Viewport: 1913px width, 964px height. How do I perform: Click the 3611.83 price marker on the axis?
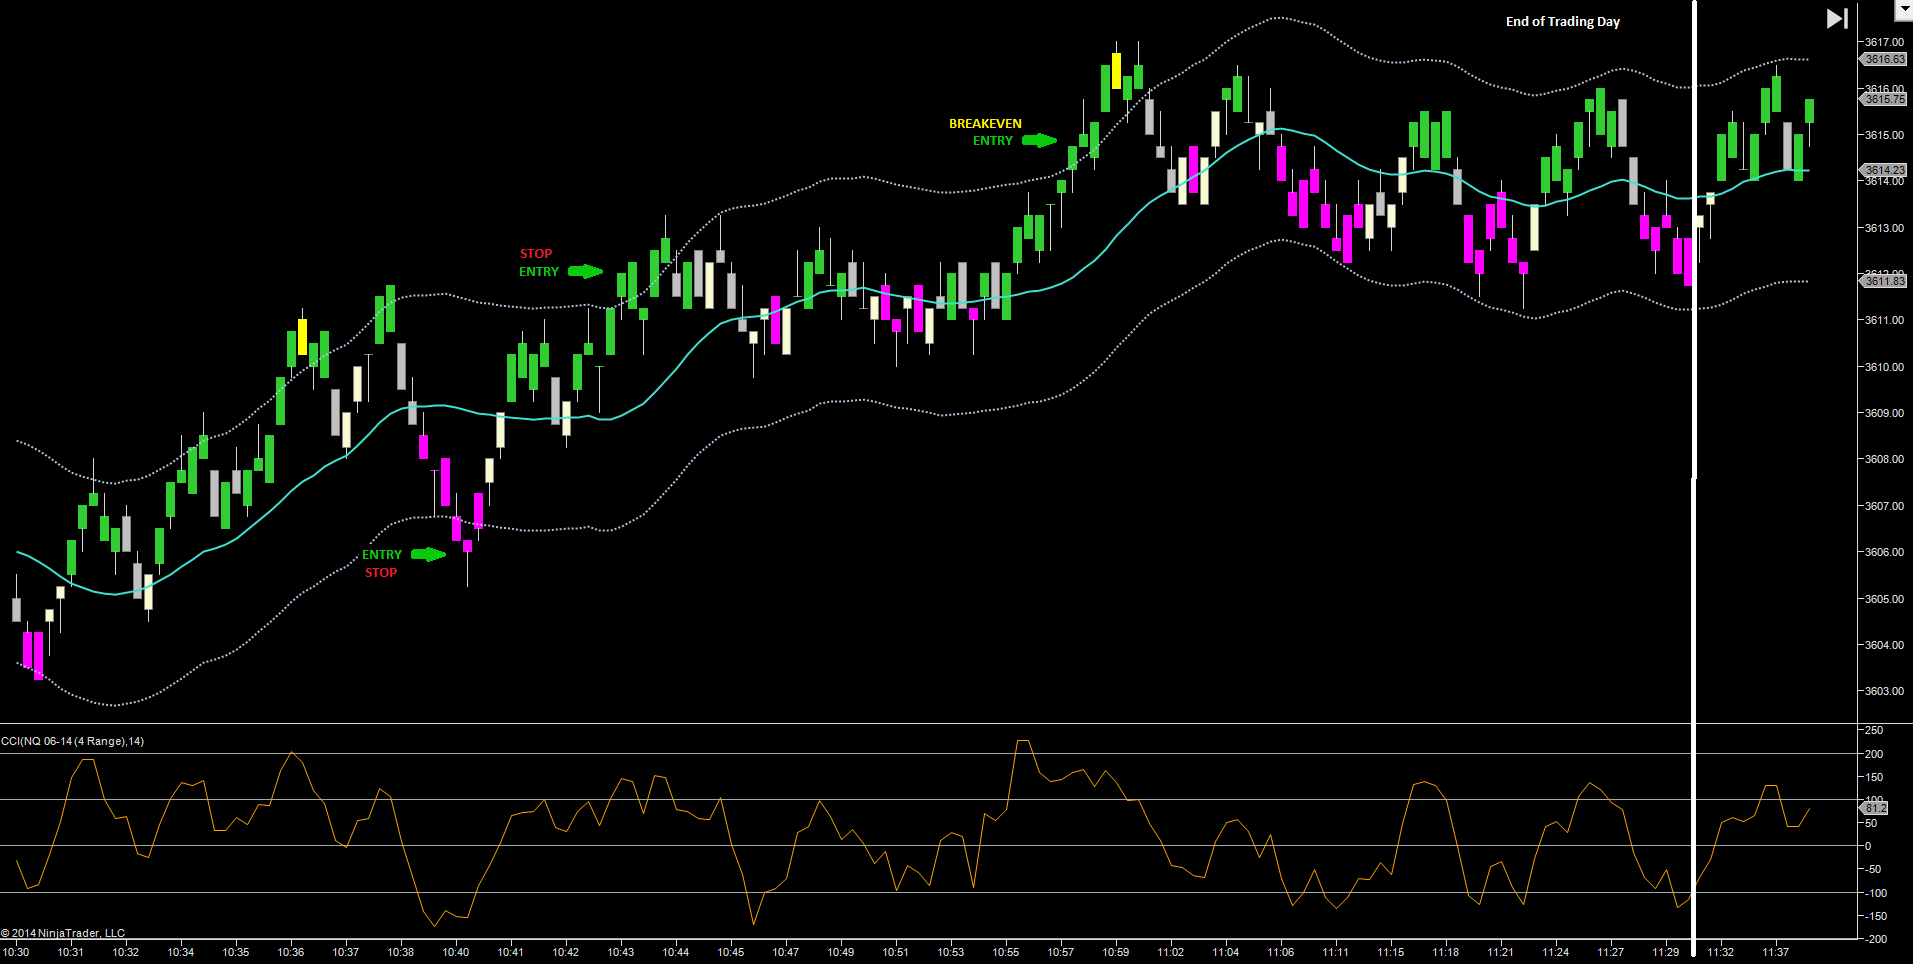pos(1885,281)
